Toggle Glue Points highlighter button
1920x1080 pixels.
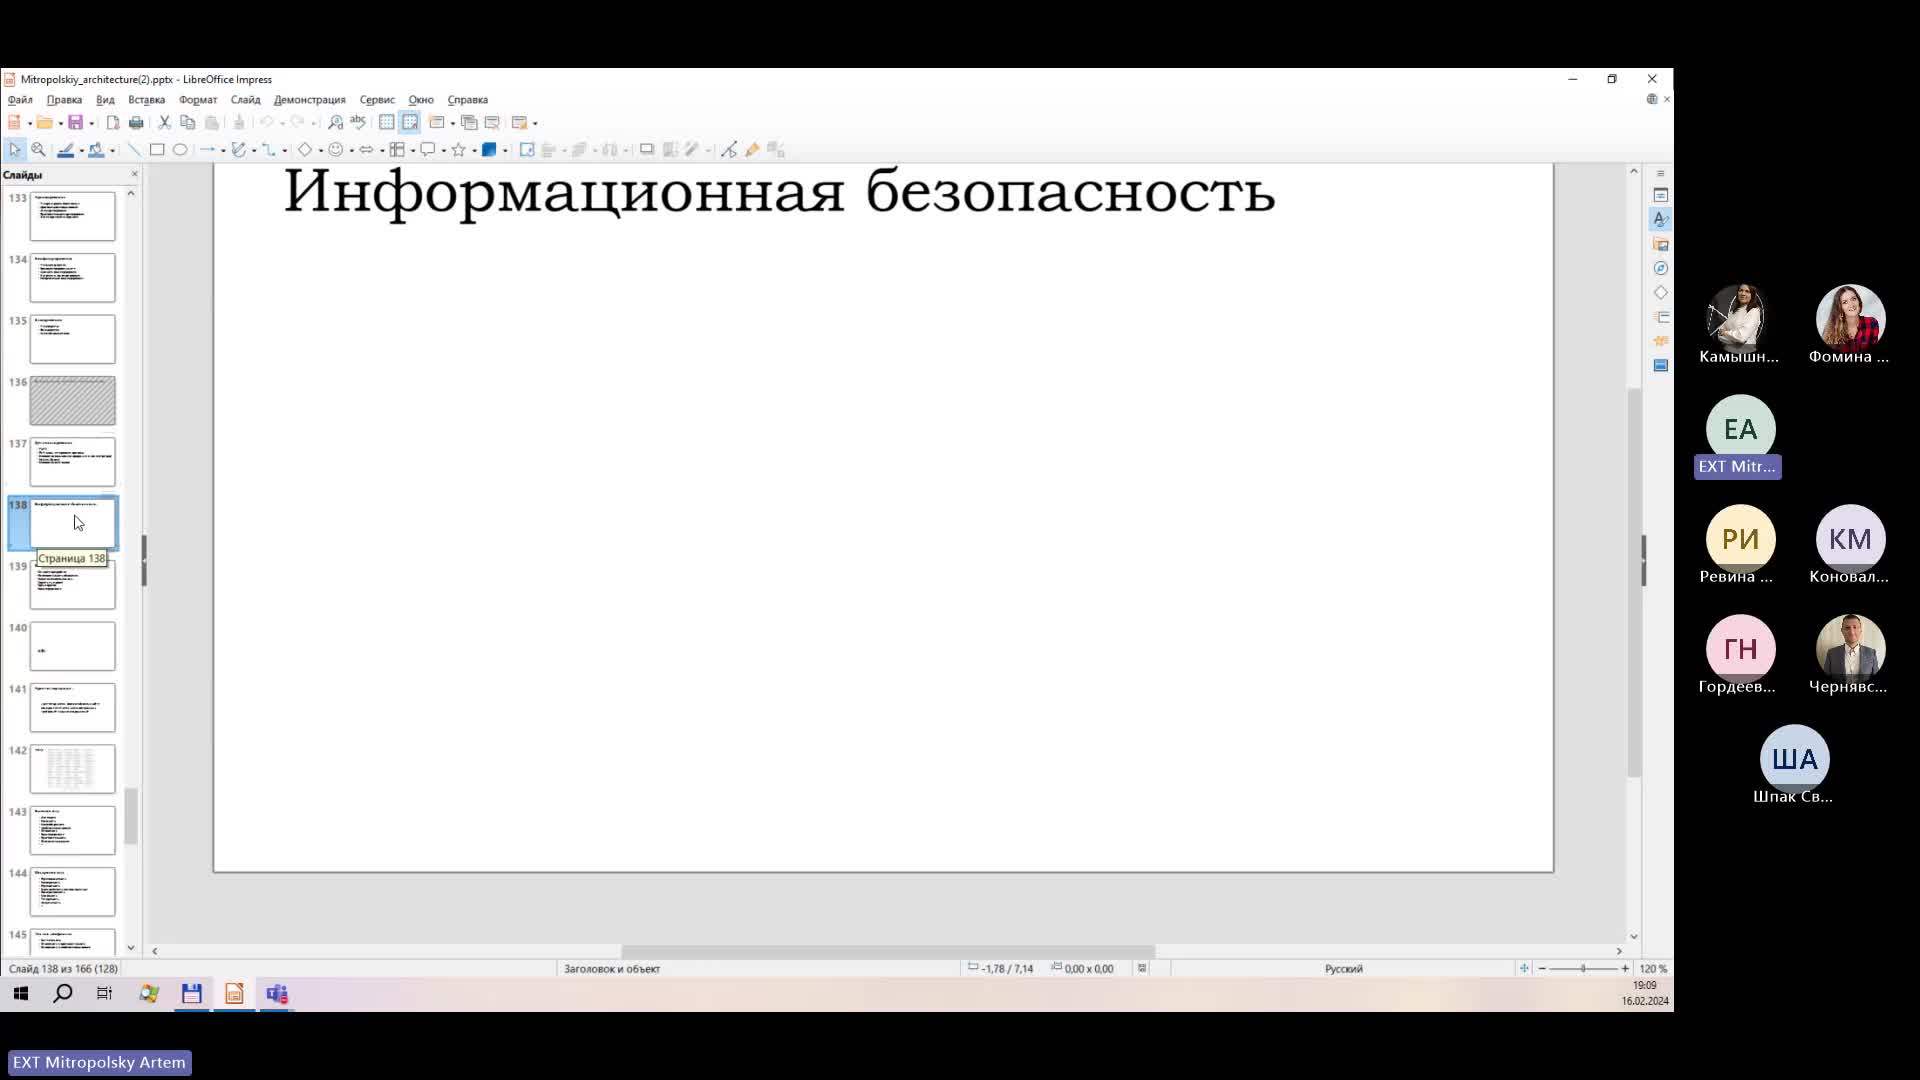[x=752, y=150]
